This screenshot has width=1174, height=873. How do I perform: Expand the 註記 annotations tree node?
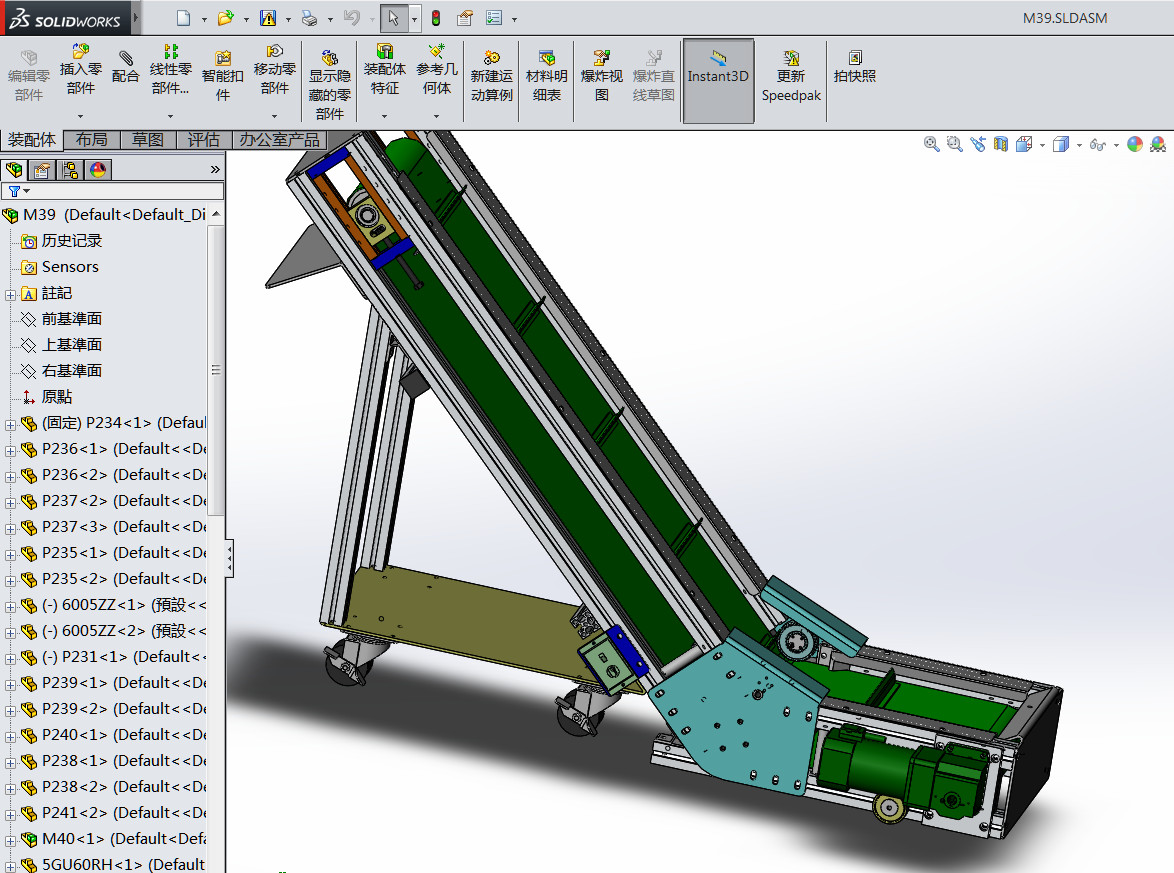pos(11,294)
